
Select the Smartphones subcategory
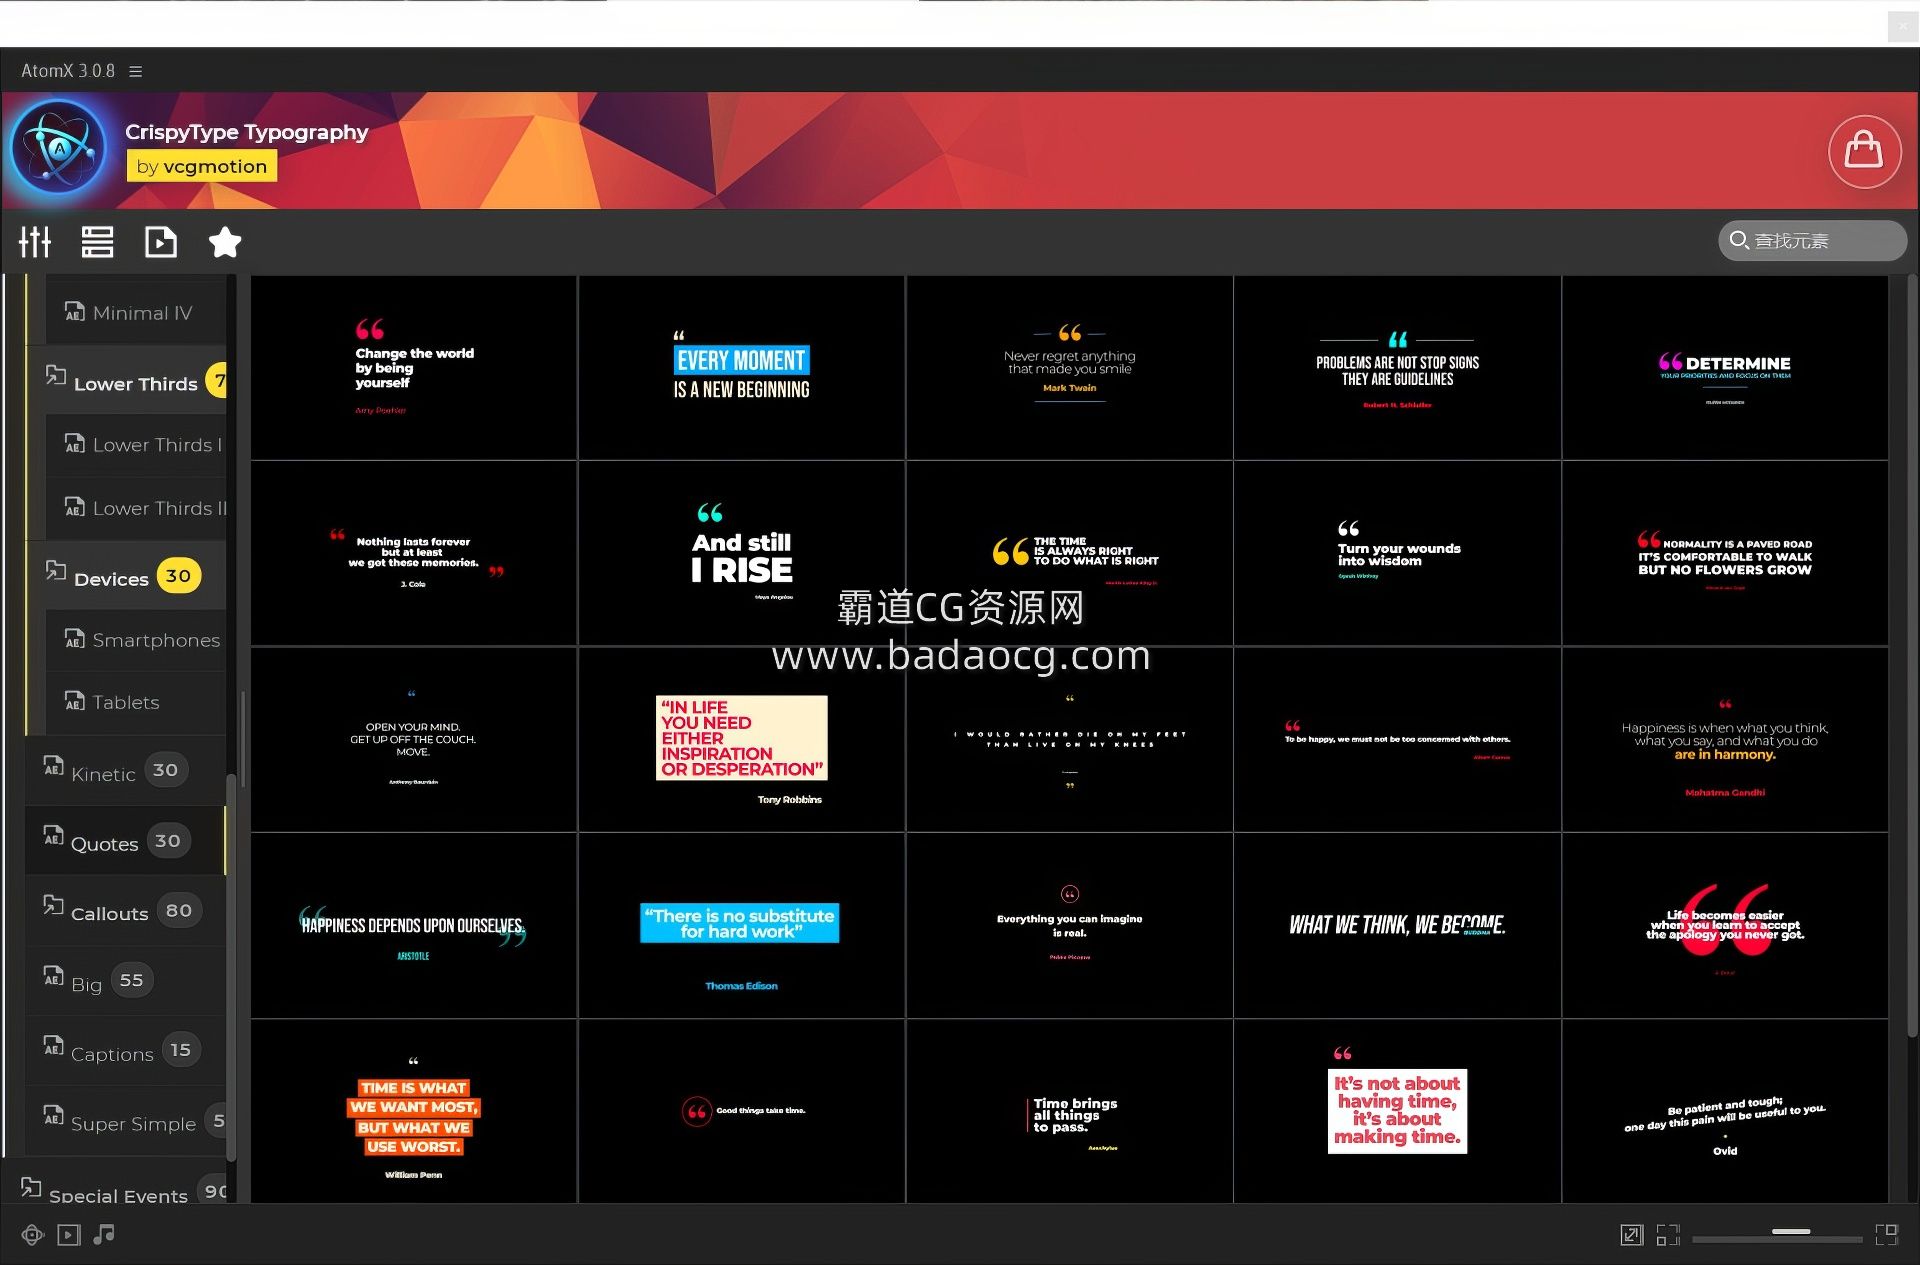(136, 640)
